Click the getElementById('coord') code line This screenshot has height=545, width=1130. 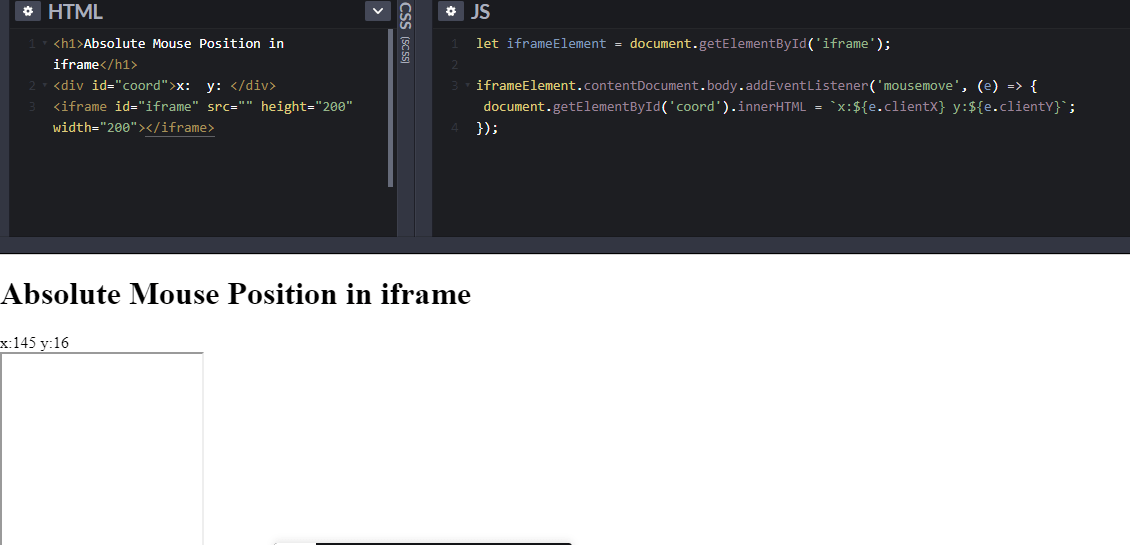pyautogui.click(x=780, y=107)
